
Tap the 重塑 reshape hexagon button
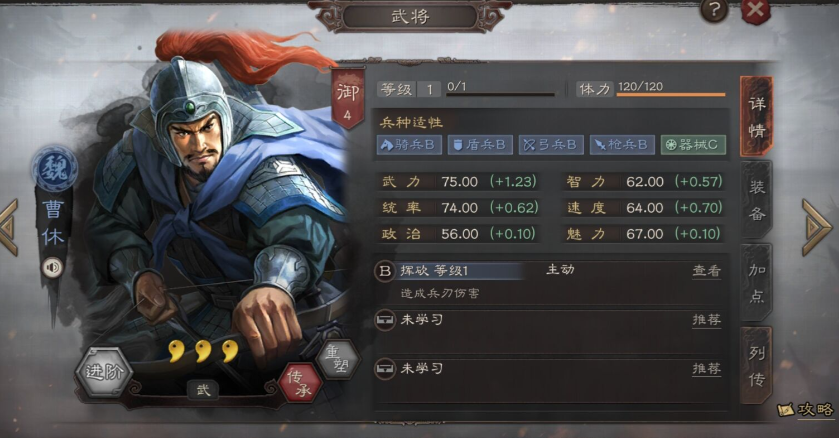point(337,359)
